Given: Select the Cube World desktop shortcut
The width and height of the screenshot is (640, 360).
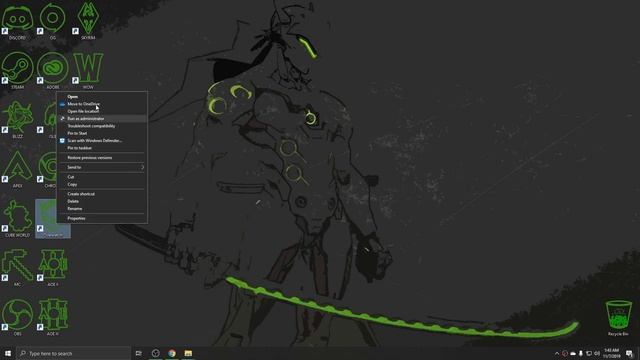Looking at the screenshot, I should pos(17,219).
